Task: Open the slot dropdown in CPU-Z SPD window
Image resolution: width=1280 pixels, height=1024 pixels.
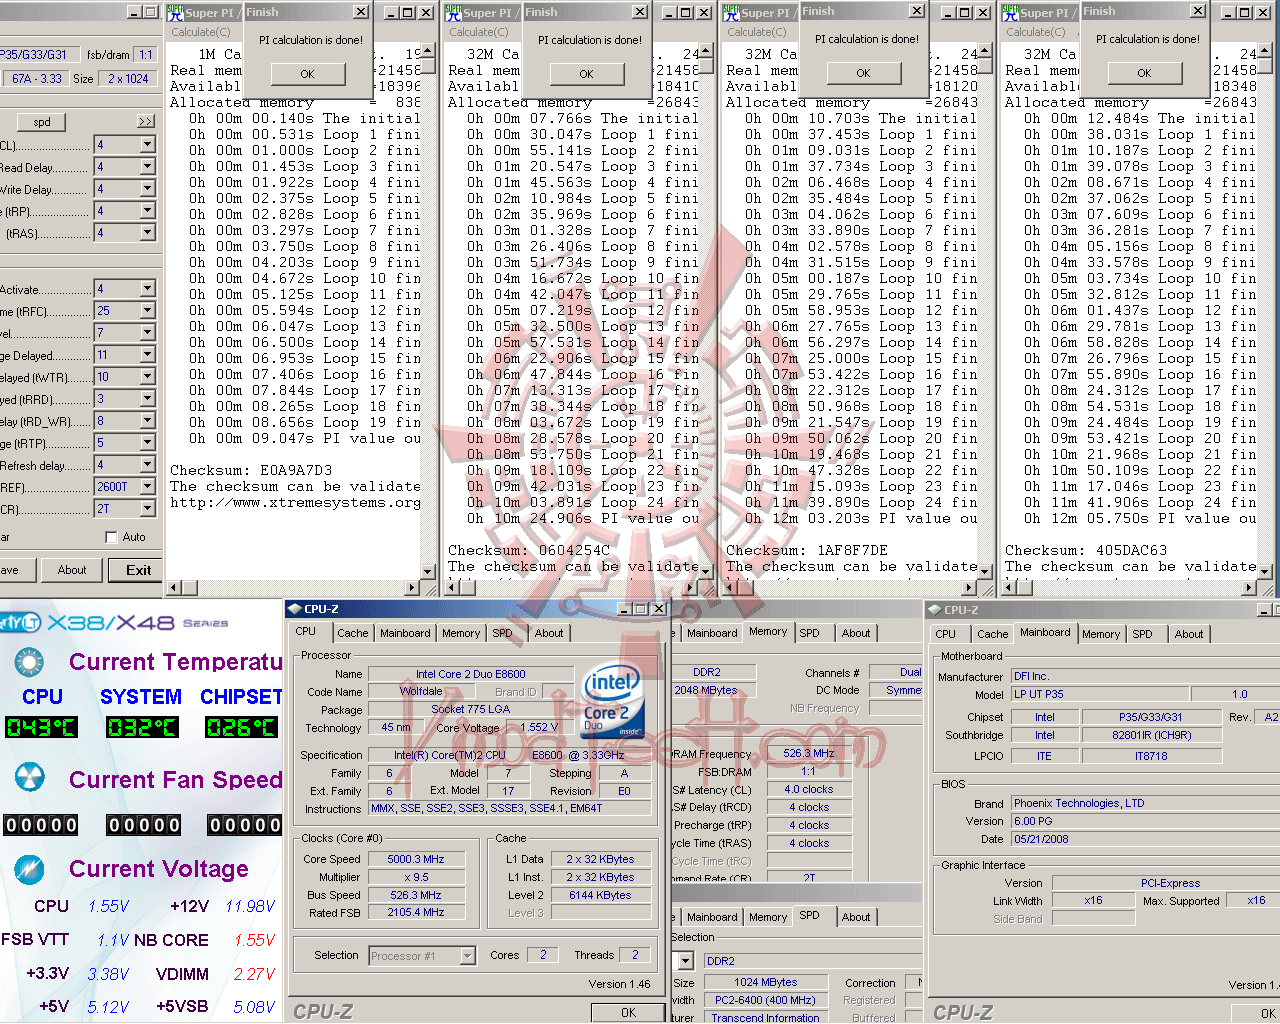Action: point(686,961)
